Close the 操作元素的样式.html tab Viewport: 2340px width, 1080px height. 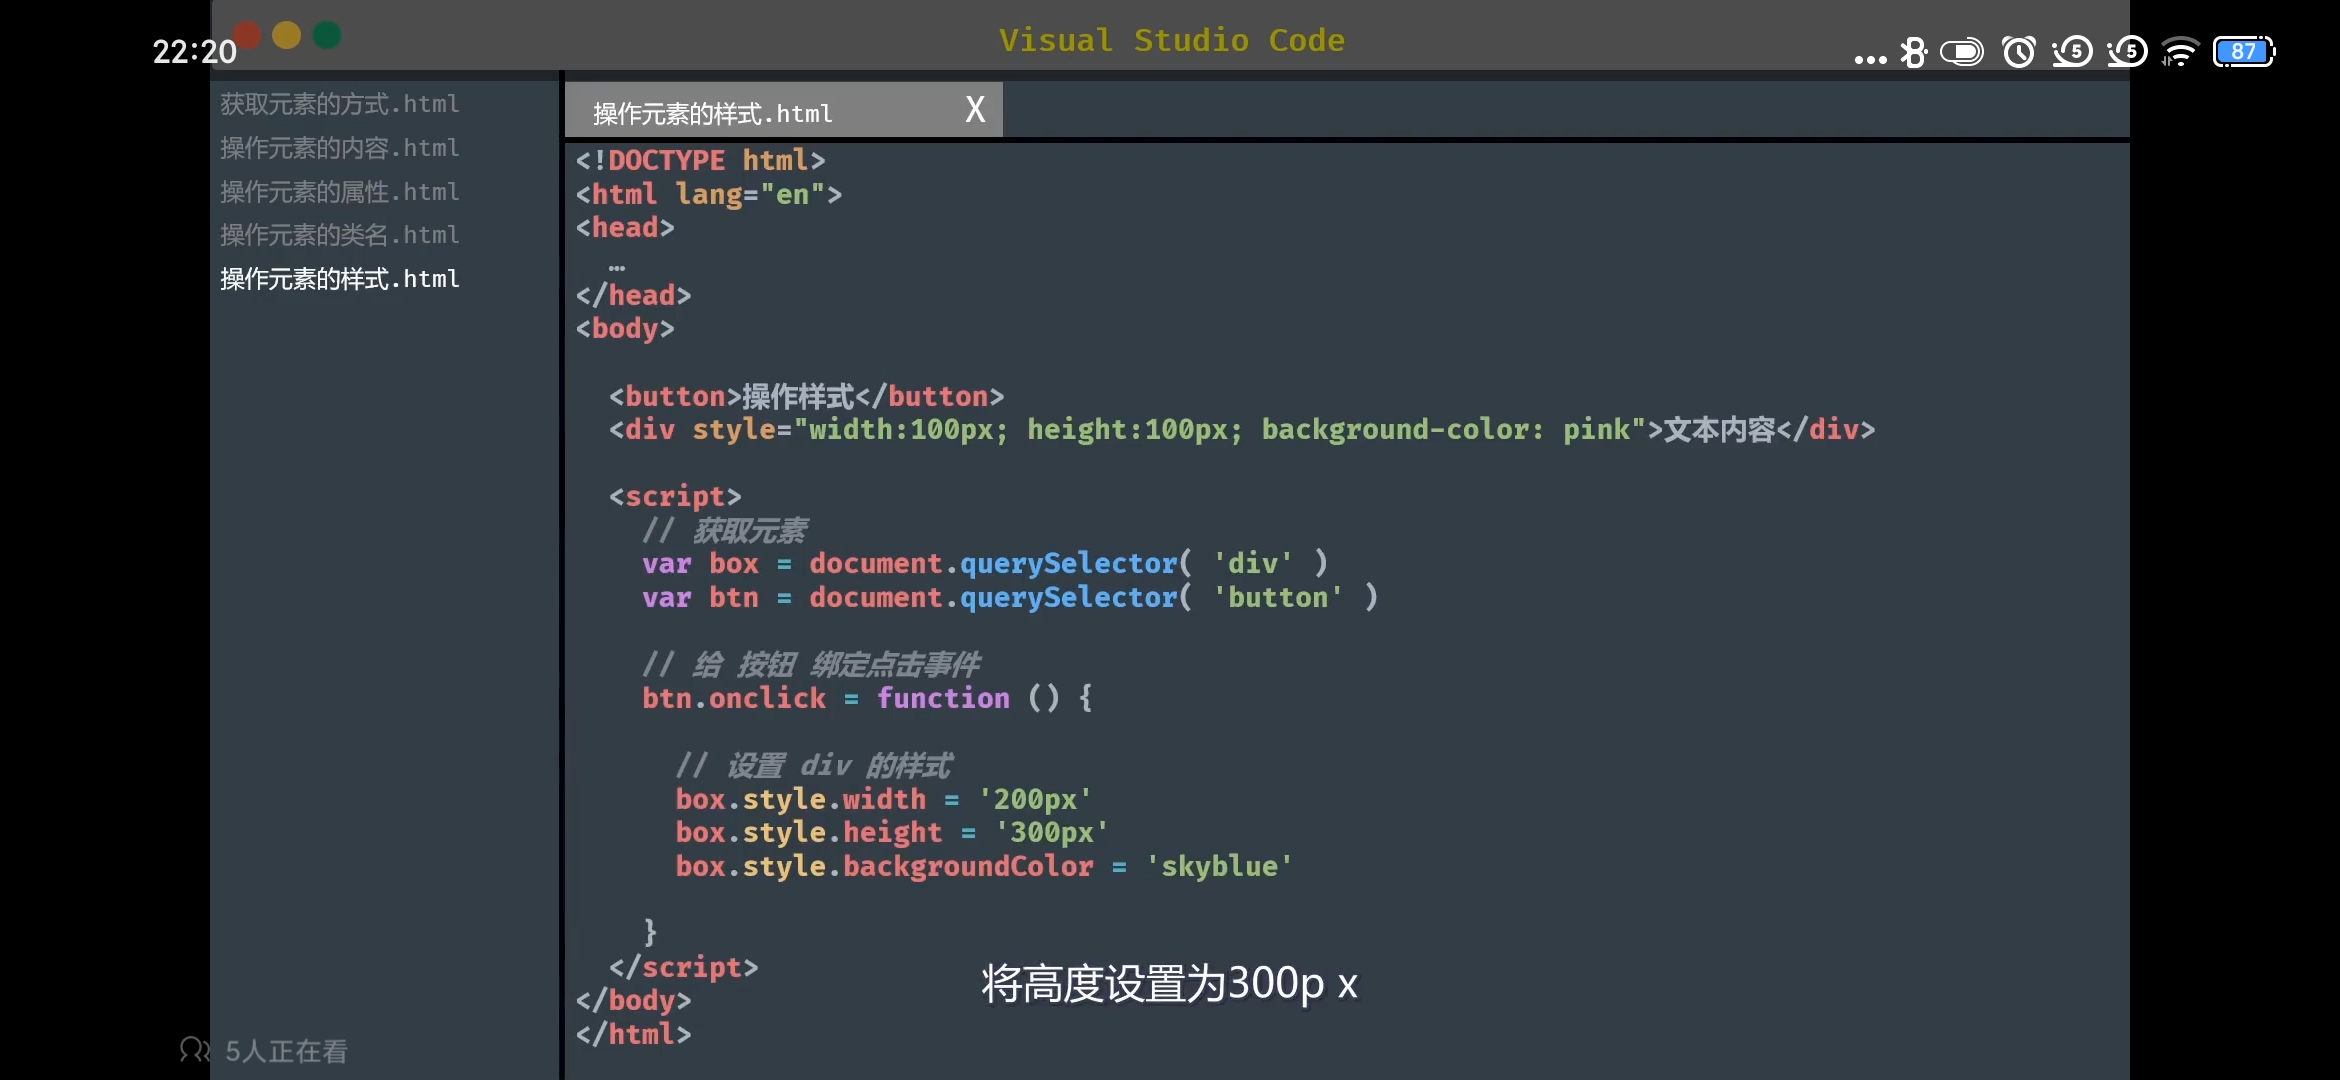click(x=975, y=110)
